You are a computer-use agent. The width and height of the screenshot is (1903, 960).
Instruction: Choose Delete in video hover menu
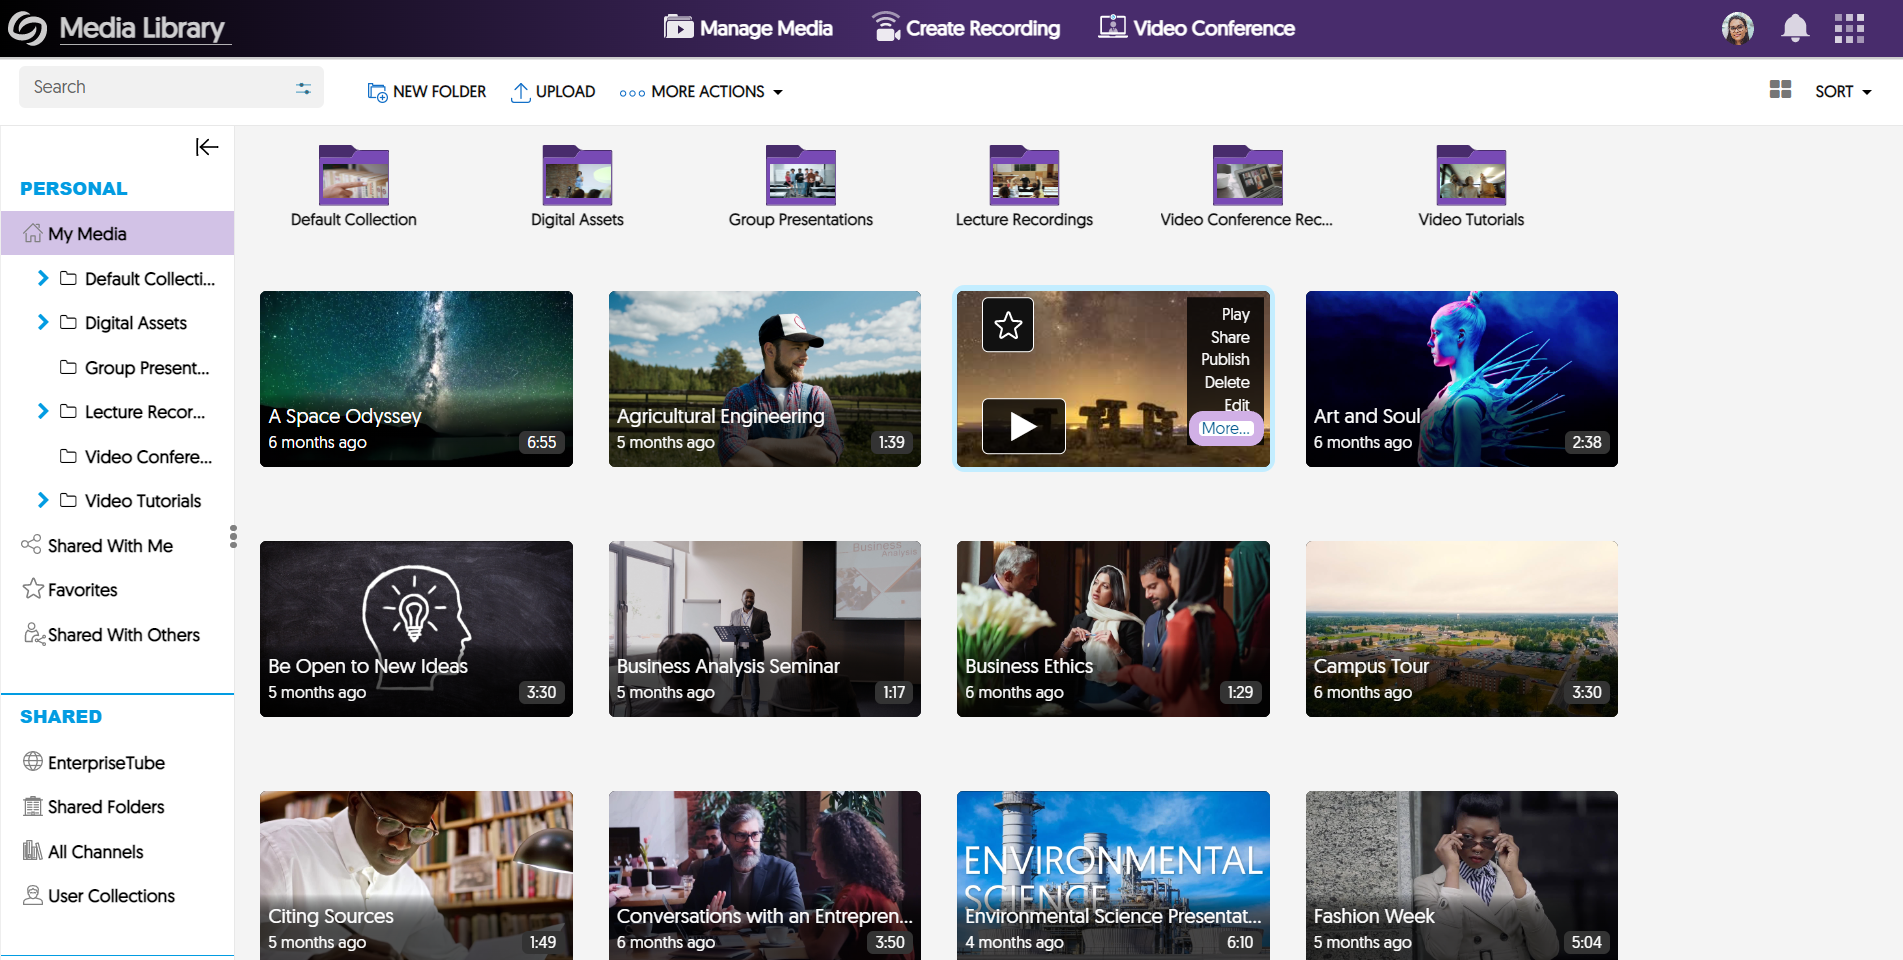1226,382
